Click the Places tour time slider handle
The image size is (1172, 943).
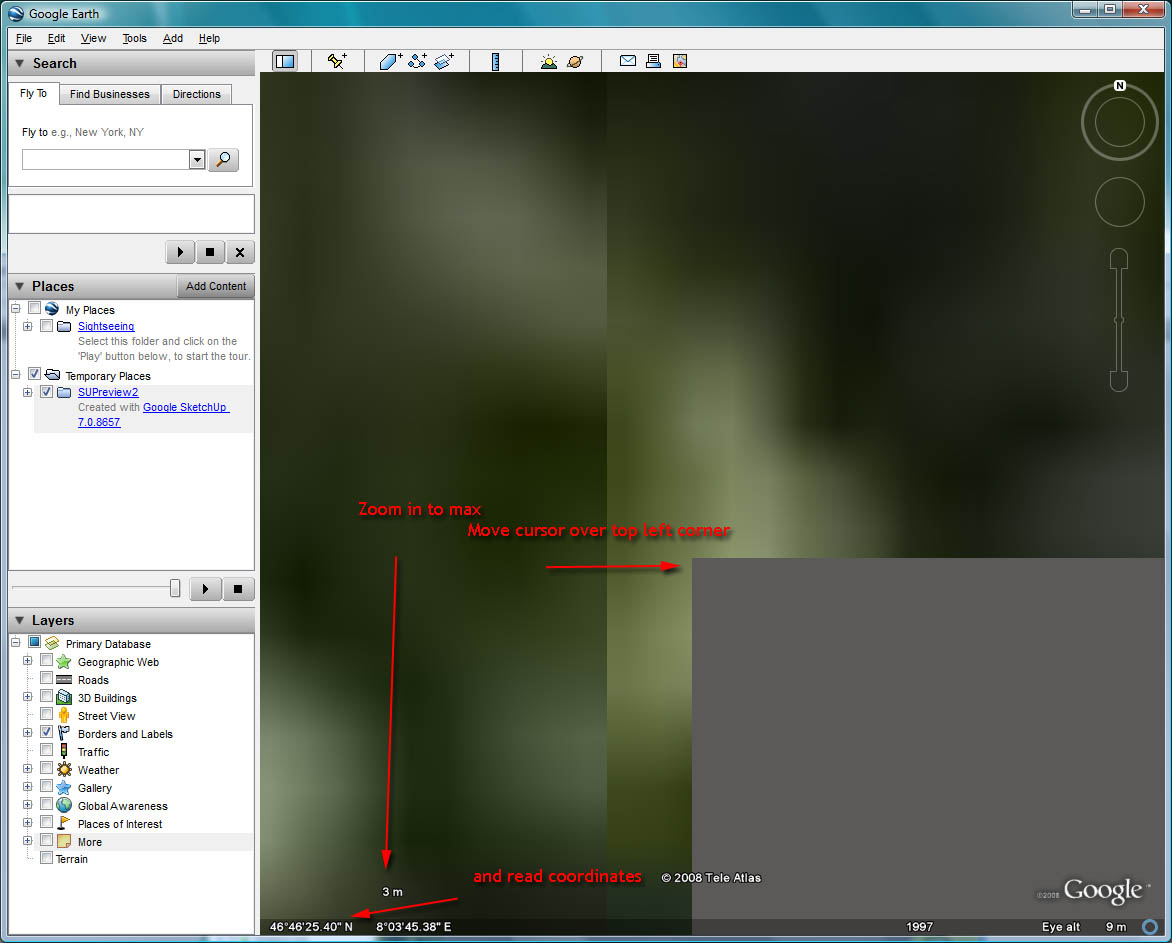pyautogui.click(x=175, y=588)
